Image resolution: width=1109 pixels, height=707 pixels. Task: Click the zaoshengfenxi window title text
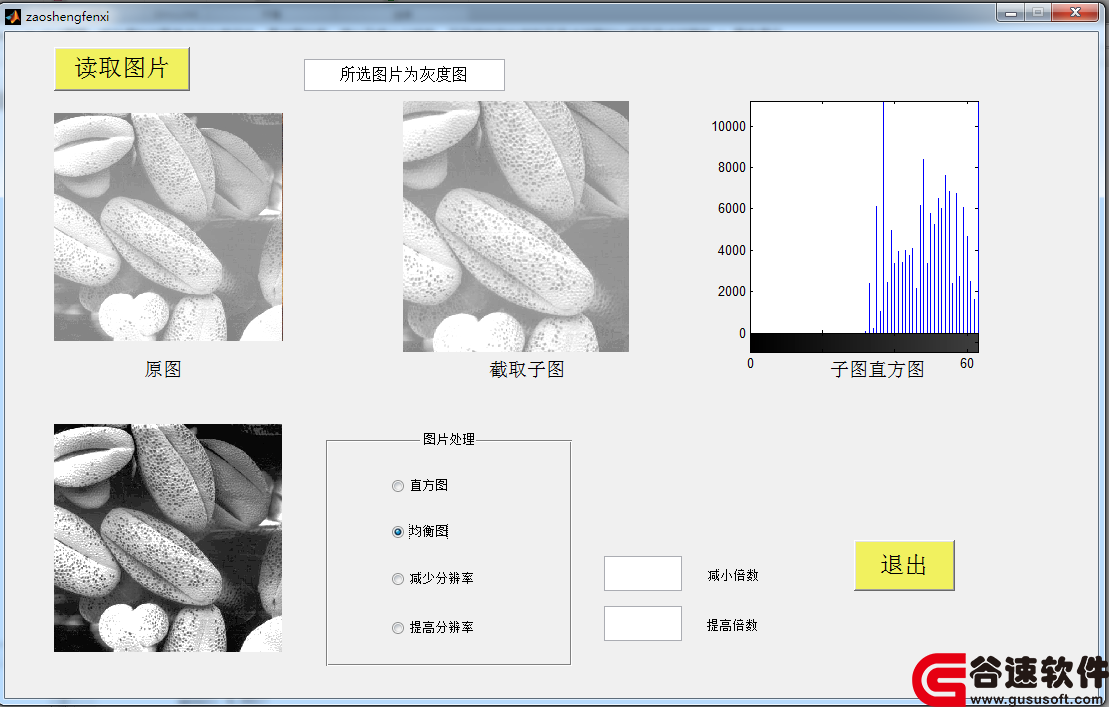[x=68, y=17]
